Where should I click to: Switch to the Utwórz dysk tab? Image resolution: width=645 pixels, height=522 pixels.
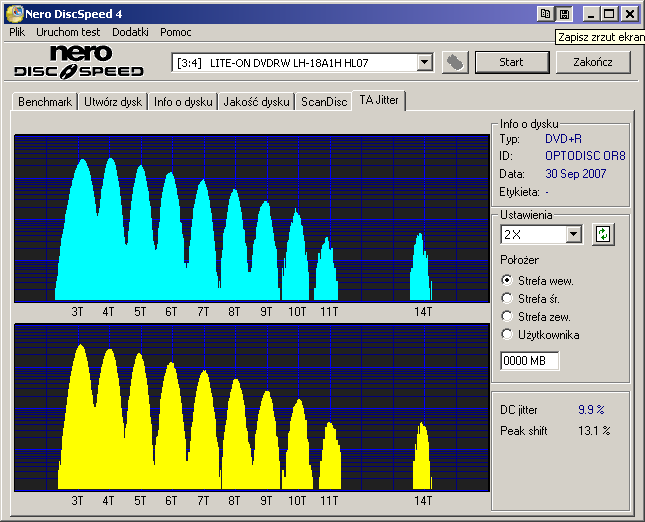pyautogui.click(x=113, y=102)
